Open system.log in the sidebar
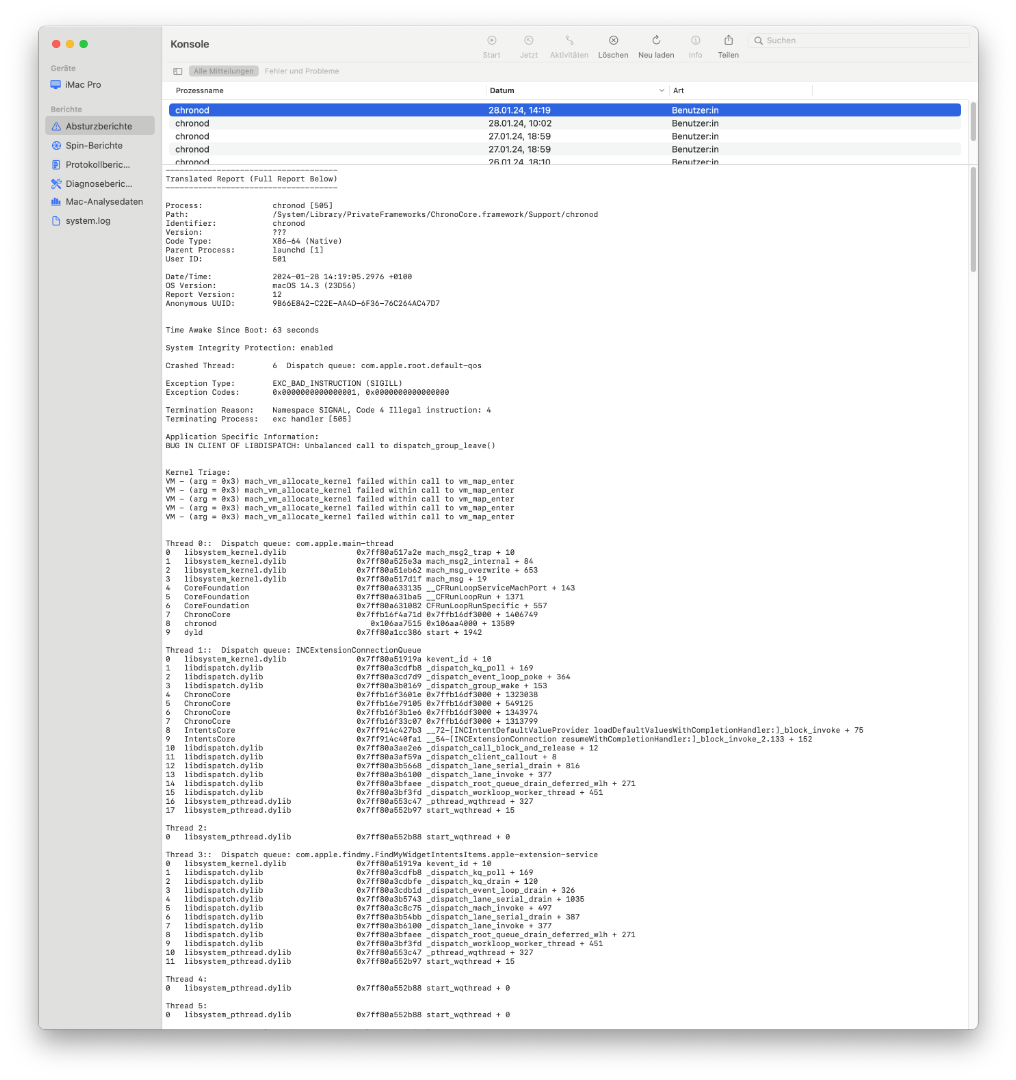Viewport: 1016px width, 1080px height. click(x=100, y=221)
